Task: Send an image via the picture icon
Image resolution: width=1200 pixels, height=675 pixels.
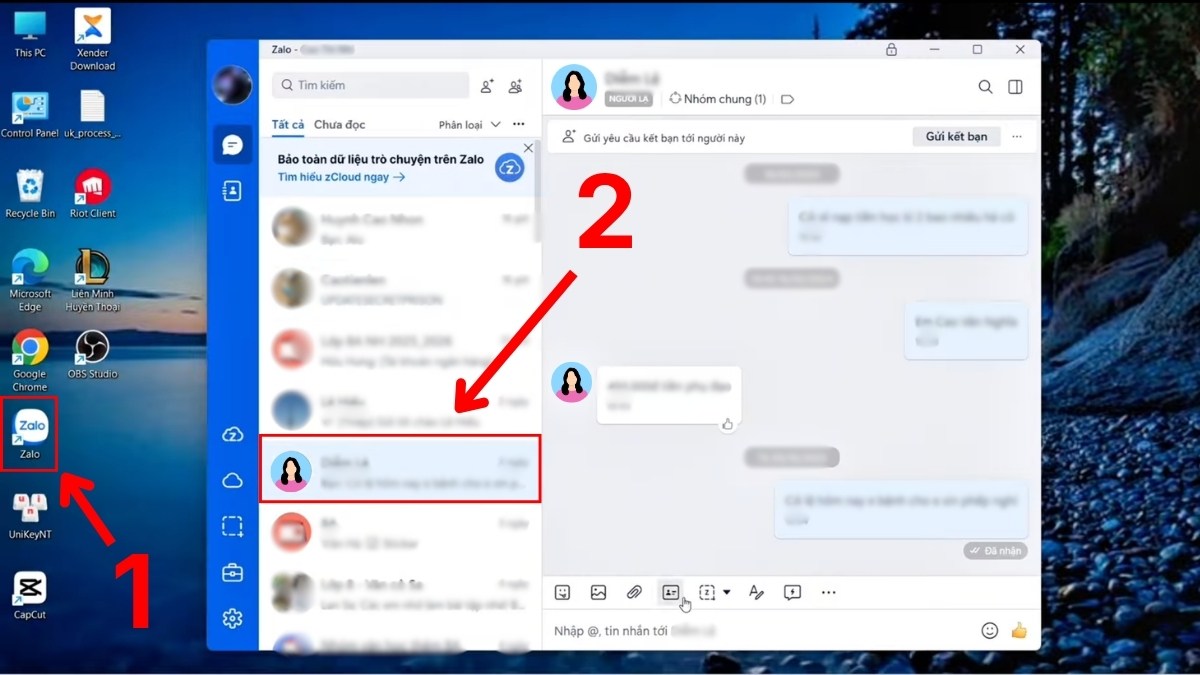Action: [x=598, y=592]
